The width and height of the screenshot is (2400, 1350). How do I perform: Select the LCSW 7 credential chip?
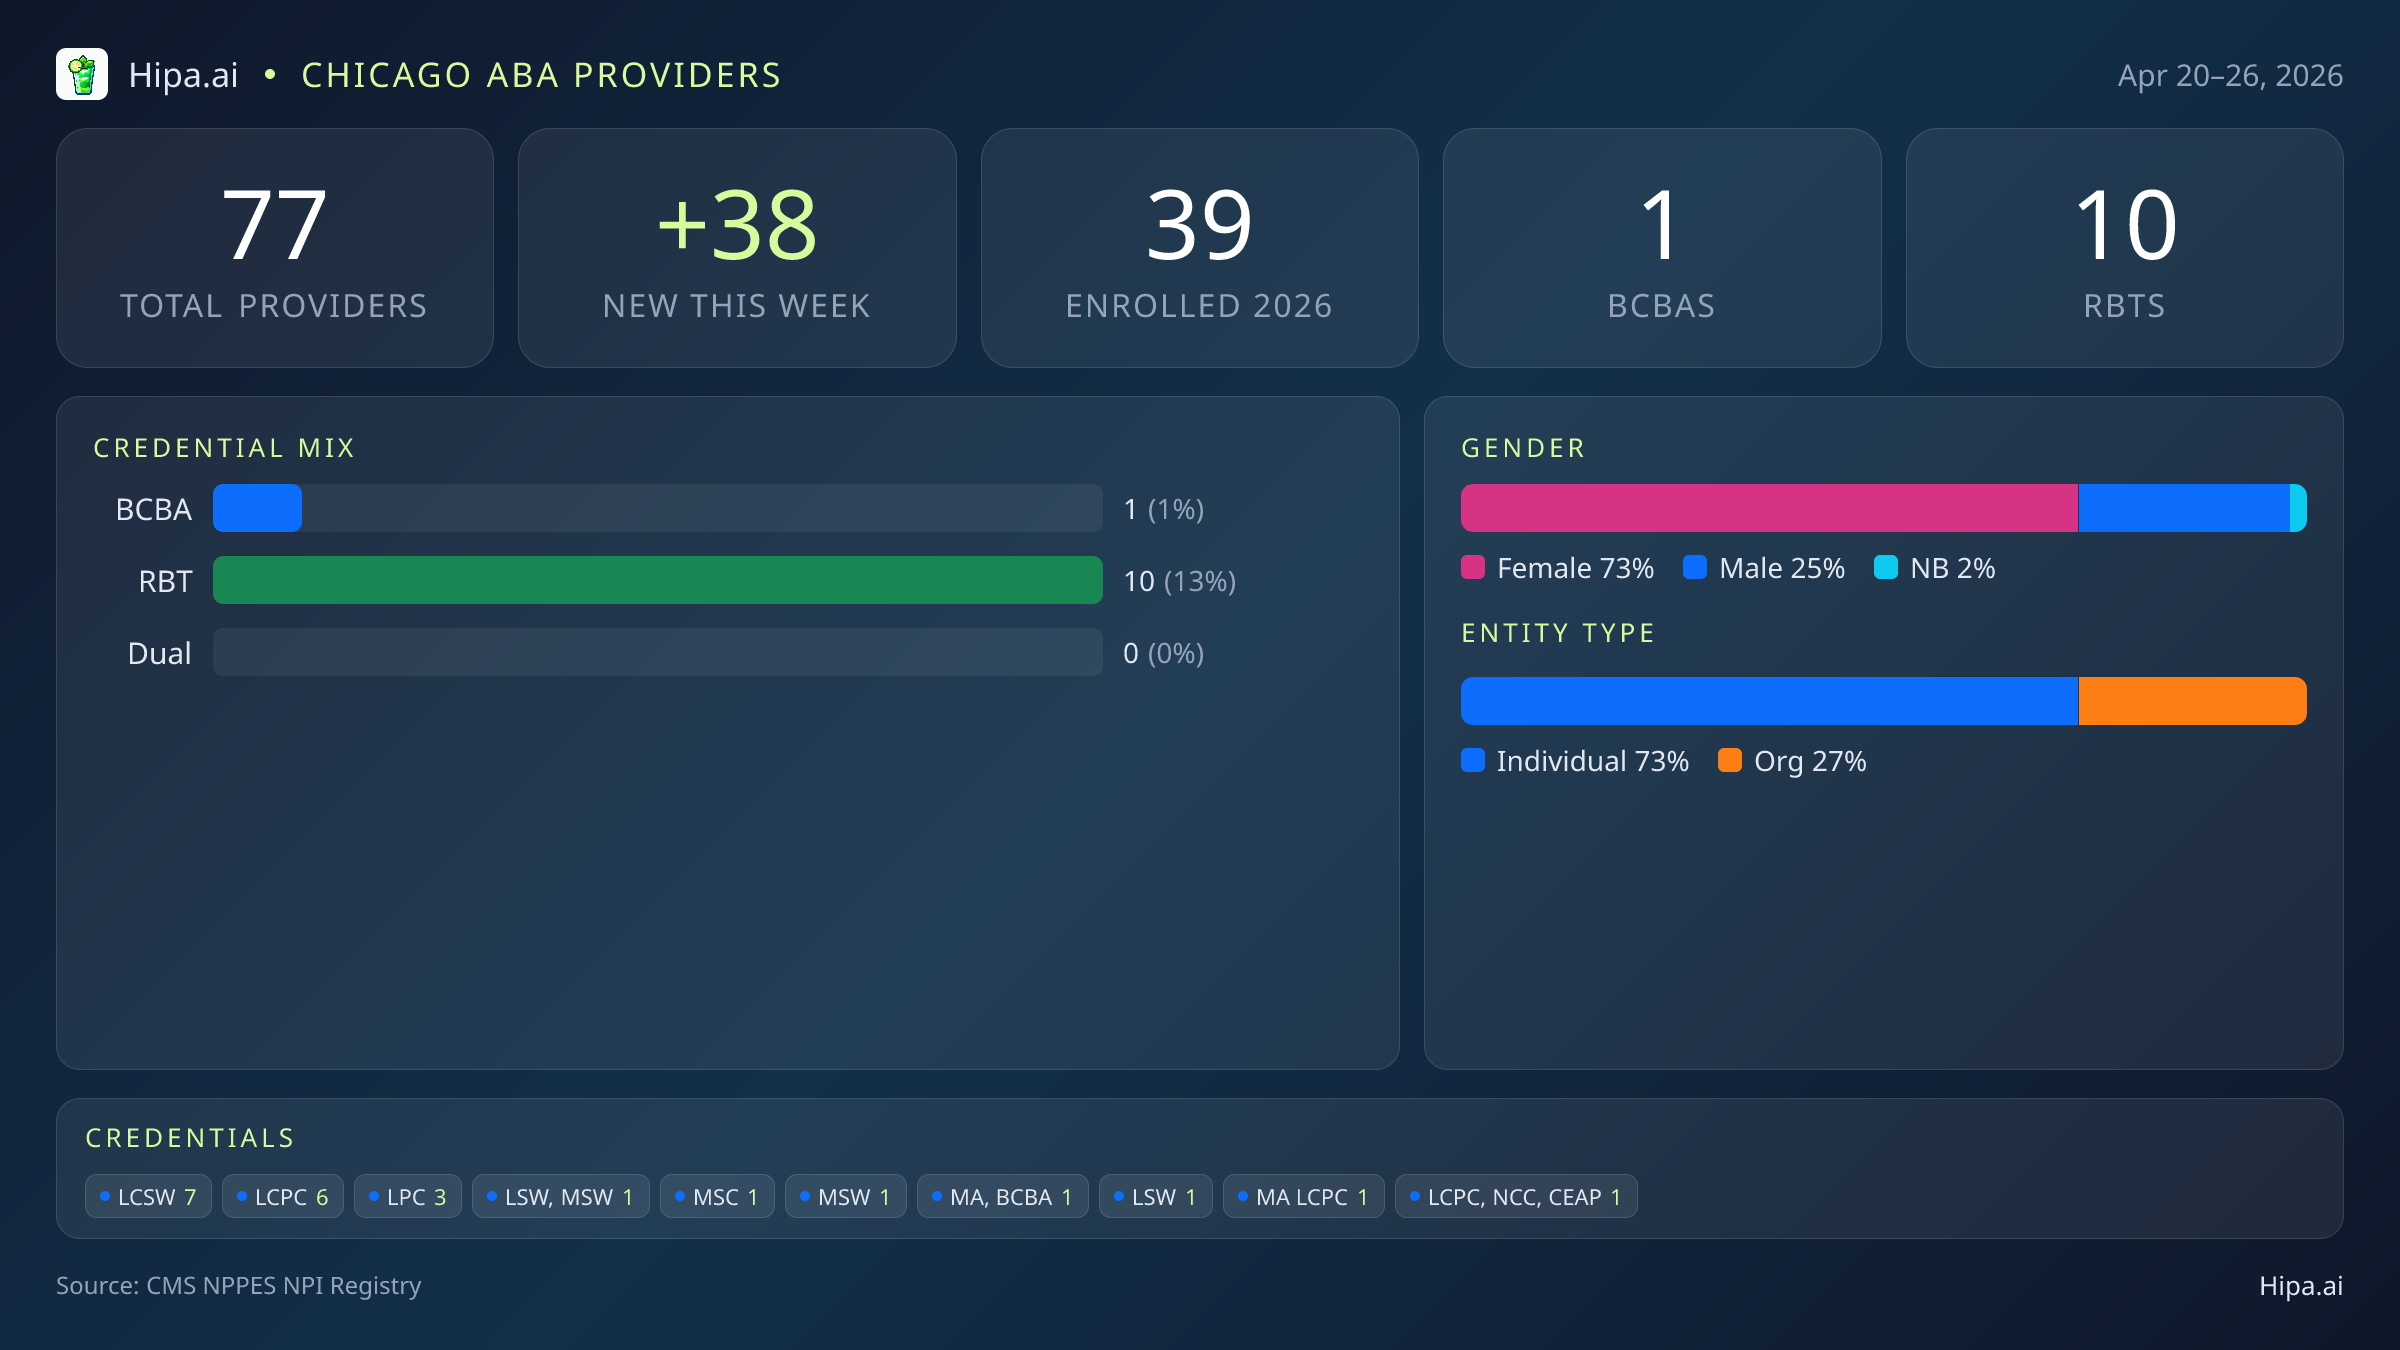point(148,1197)
